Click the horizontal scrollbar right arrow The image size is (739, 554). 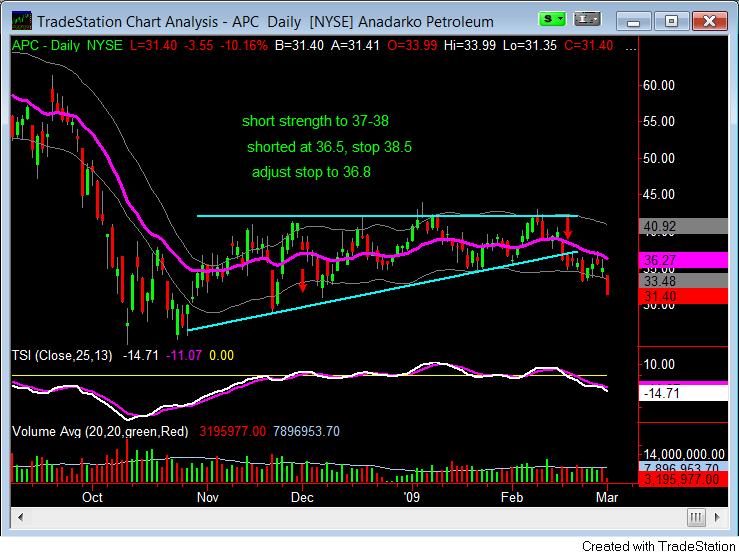click(x=717, y=517)
